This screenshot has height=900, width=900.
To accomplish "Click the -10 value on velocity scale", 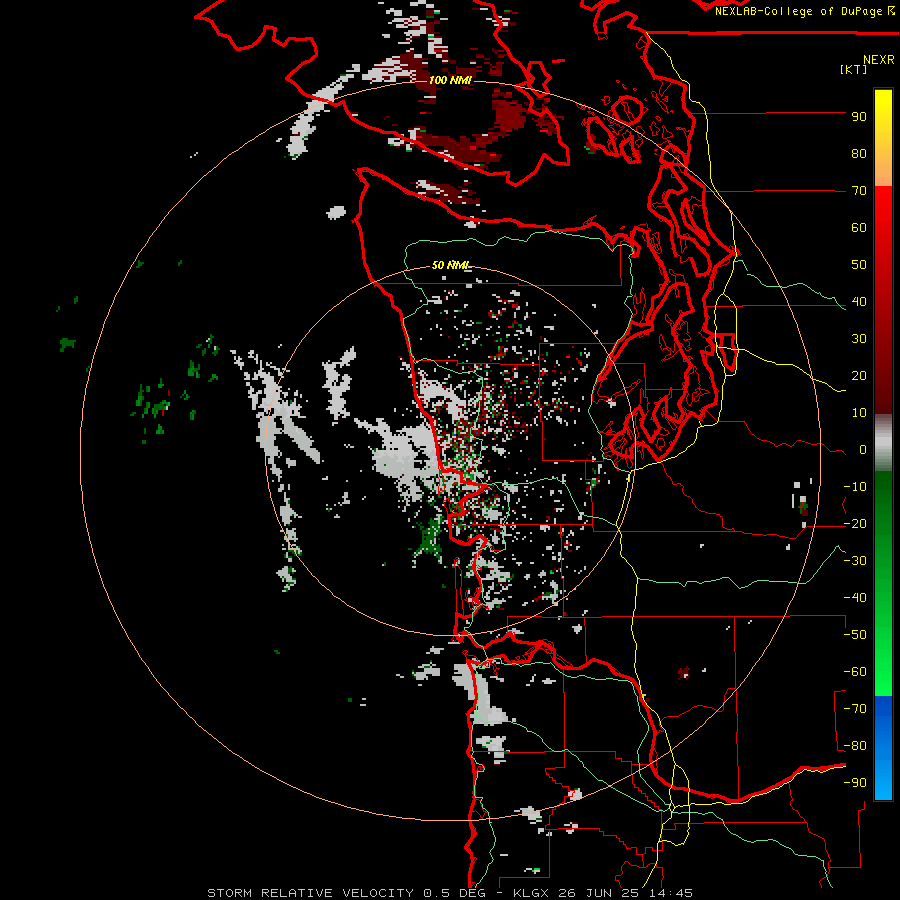I will click(x=855, y=487).
